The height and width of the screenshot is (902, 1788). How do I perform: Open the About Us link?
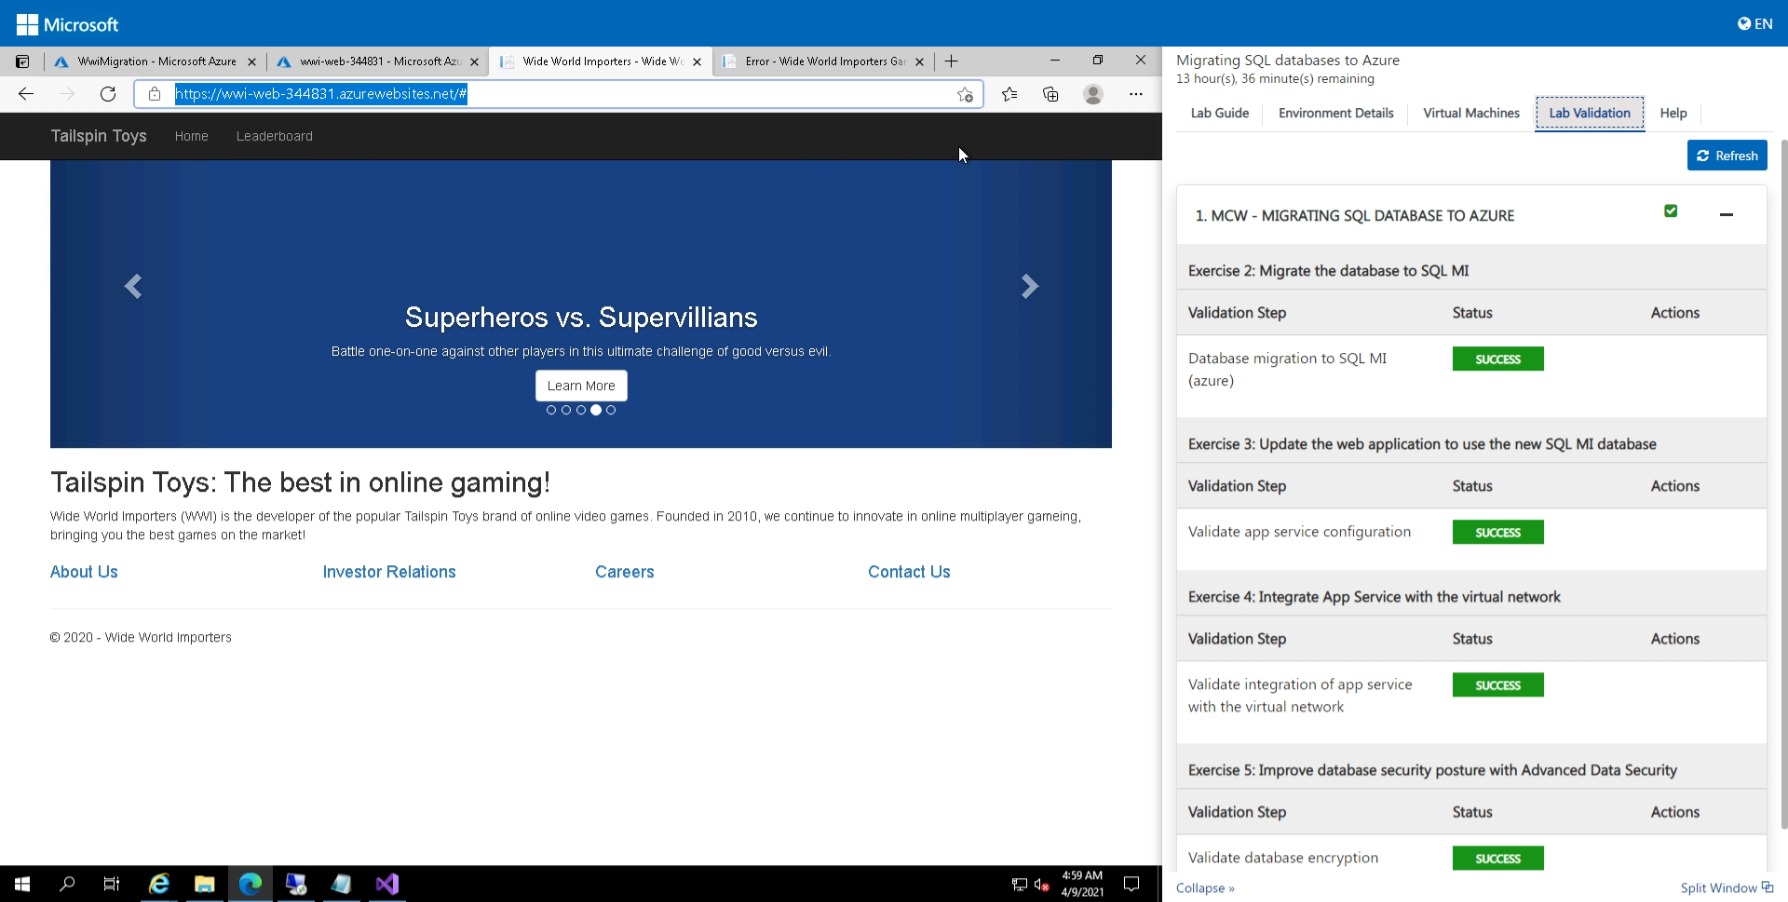(84, 572)
